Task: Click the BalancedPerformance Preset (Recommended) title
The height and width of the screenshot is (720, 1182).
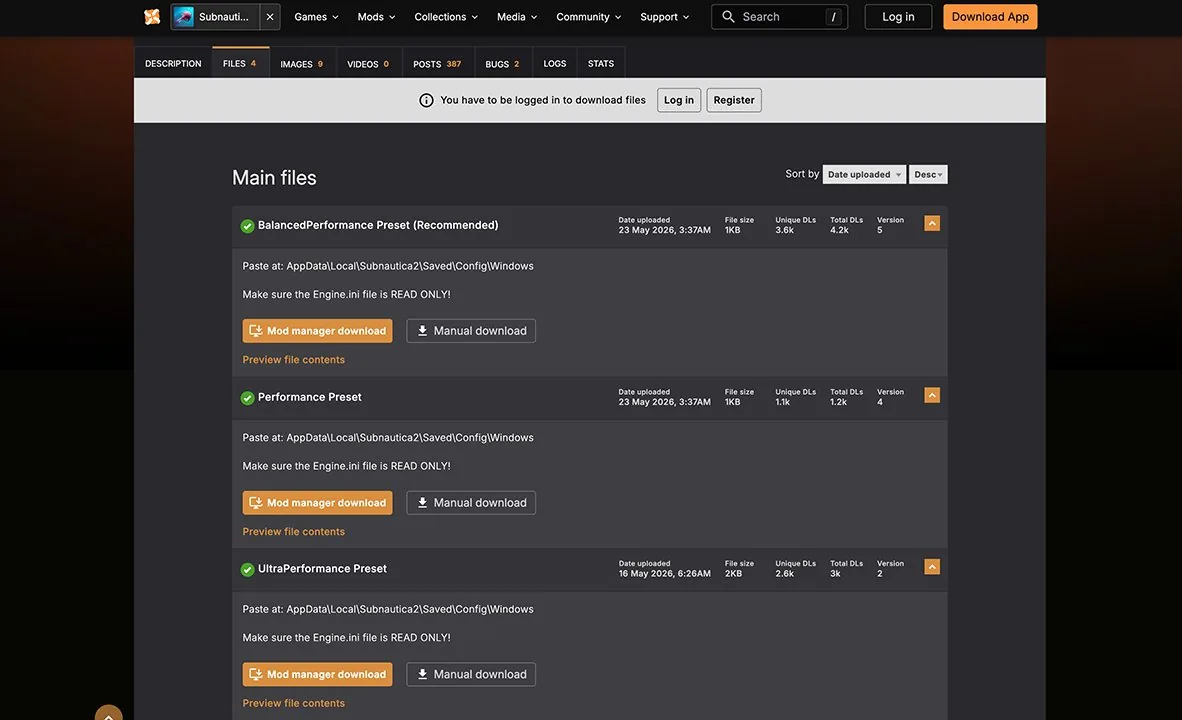Action: point(378,225)
